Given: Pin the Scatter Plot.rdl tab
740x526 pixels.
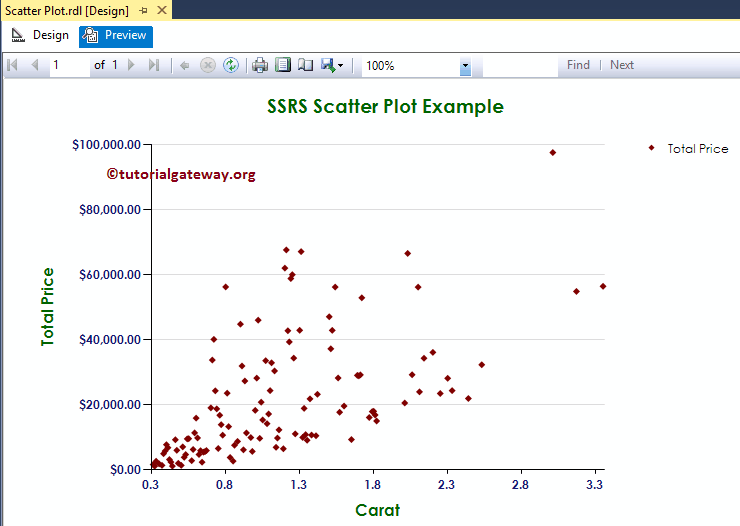Looking at the screenshot, I should coord(143,10).
